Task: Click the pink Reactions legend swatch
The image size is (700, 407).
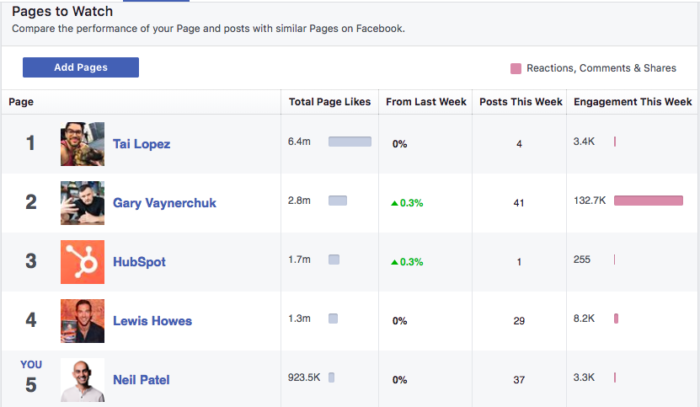Action: pos(516,68)
